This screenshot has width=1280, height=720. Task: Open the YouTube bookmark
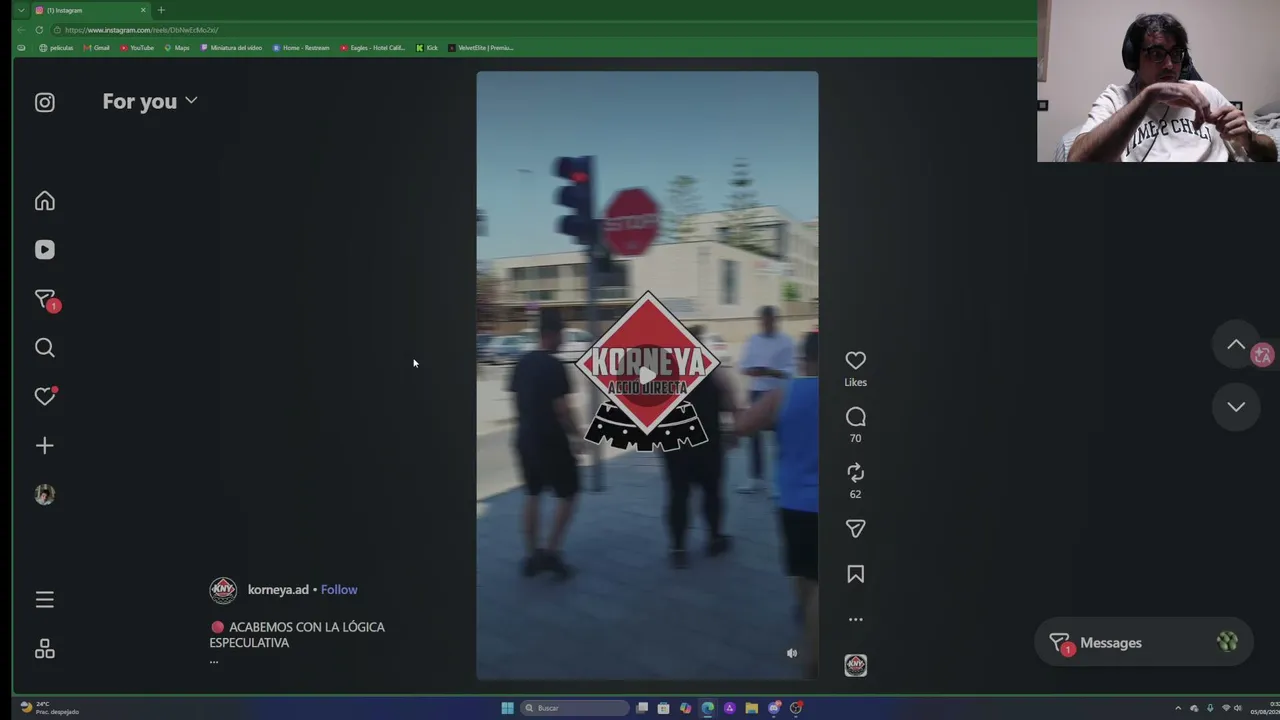point(138,48)
